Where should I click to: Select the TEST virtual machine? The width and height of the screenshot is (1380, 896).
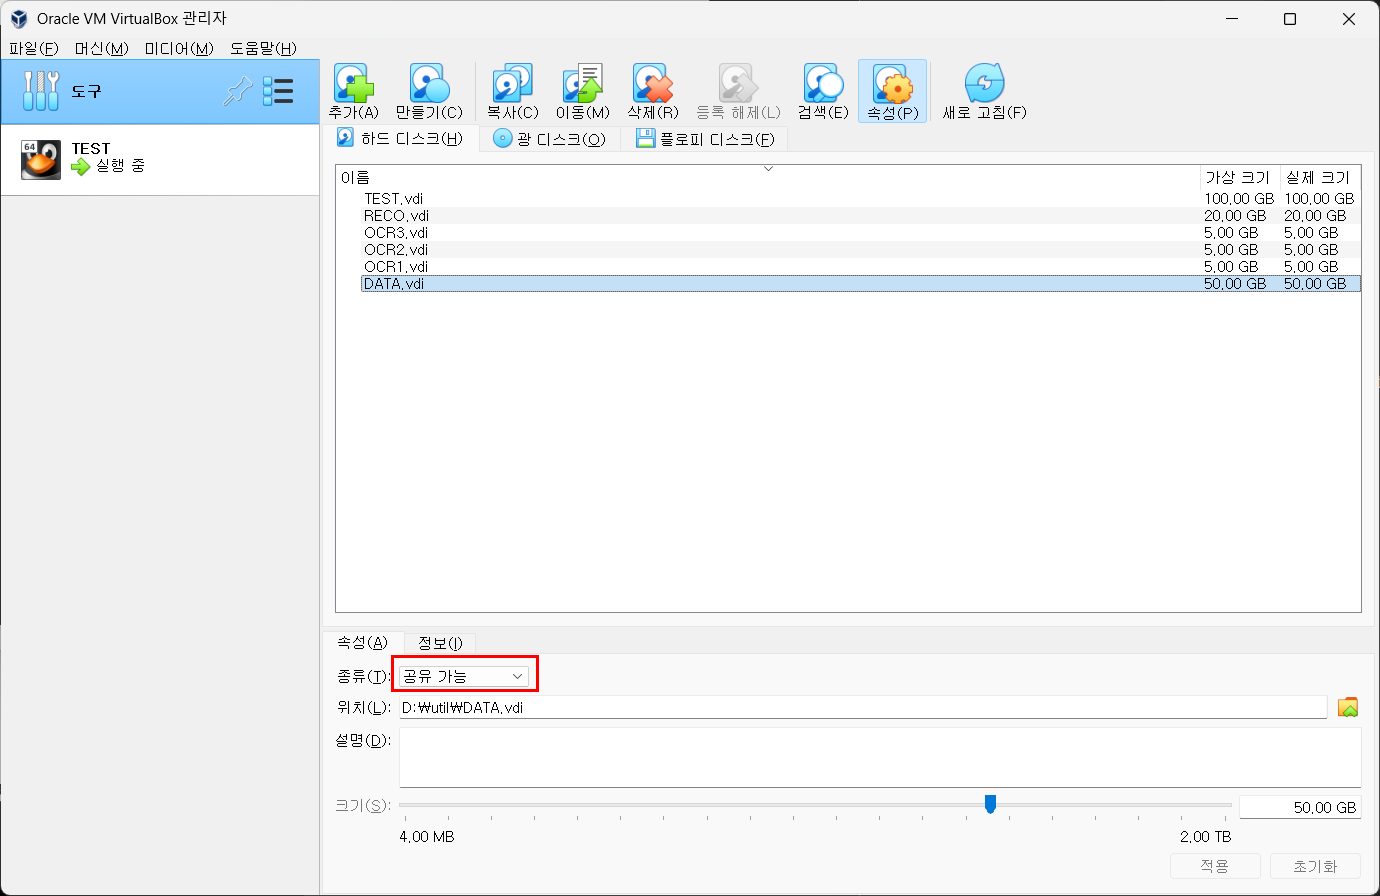(x=160, y=159)
